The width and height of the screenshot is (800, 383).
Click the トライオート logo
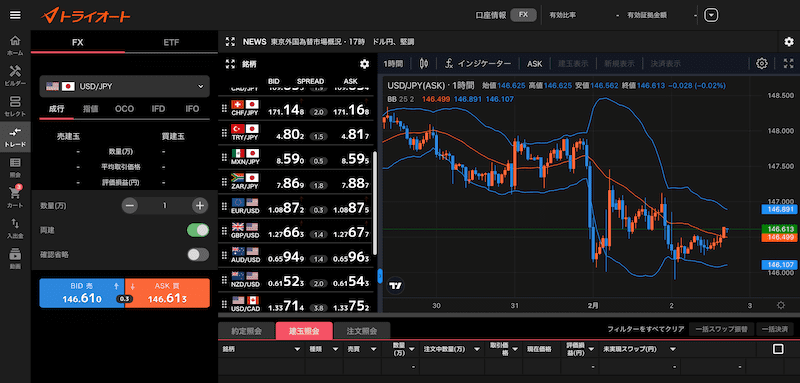click(86, 16)
